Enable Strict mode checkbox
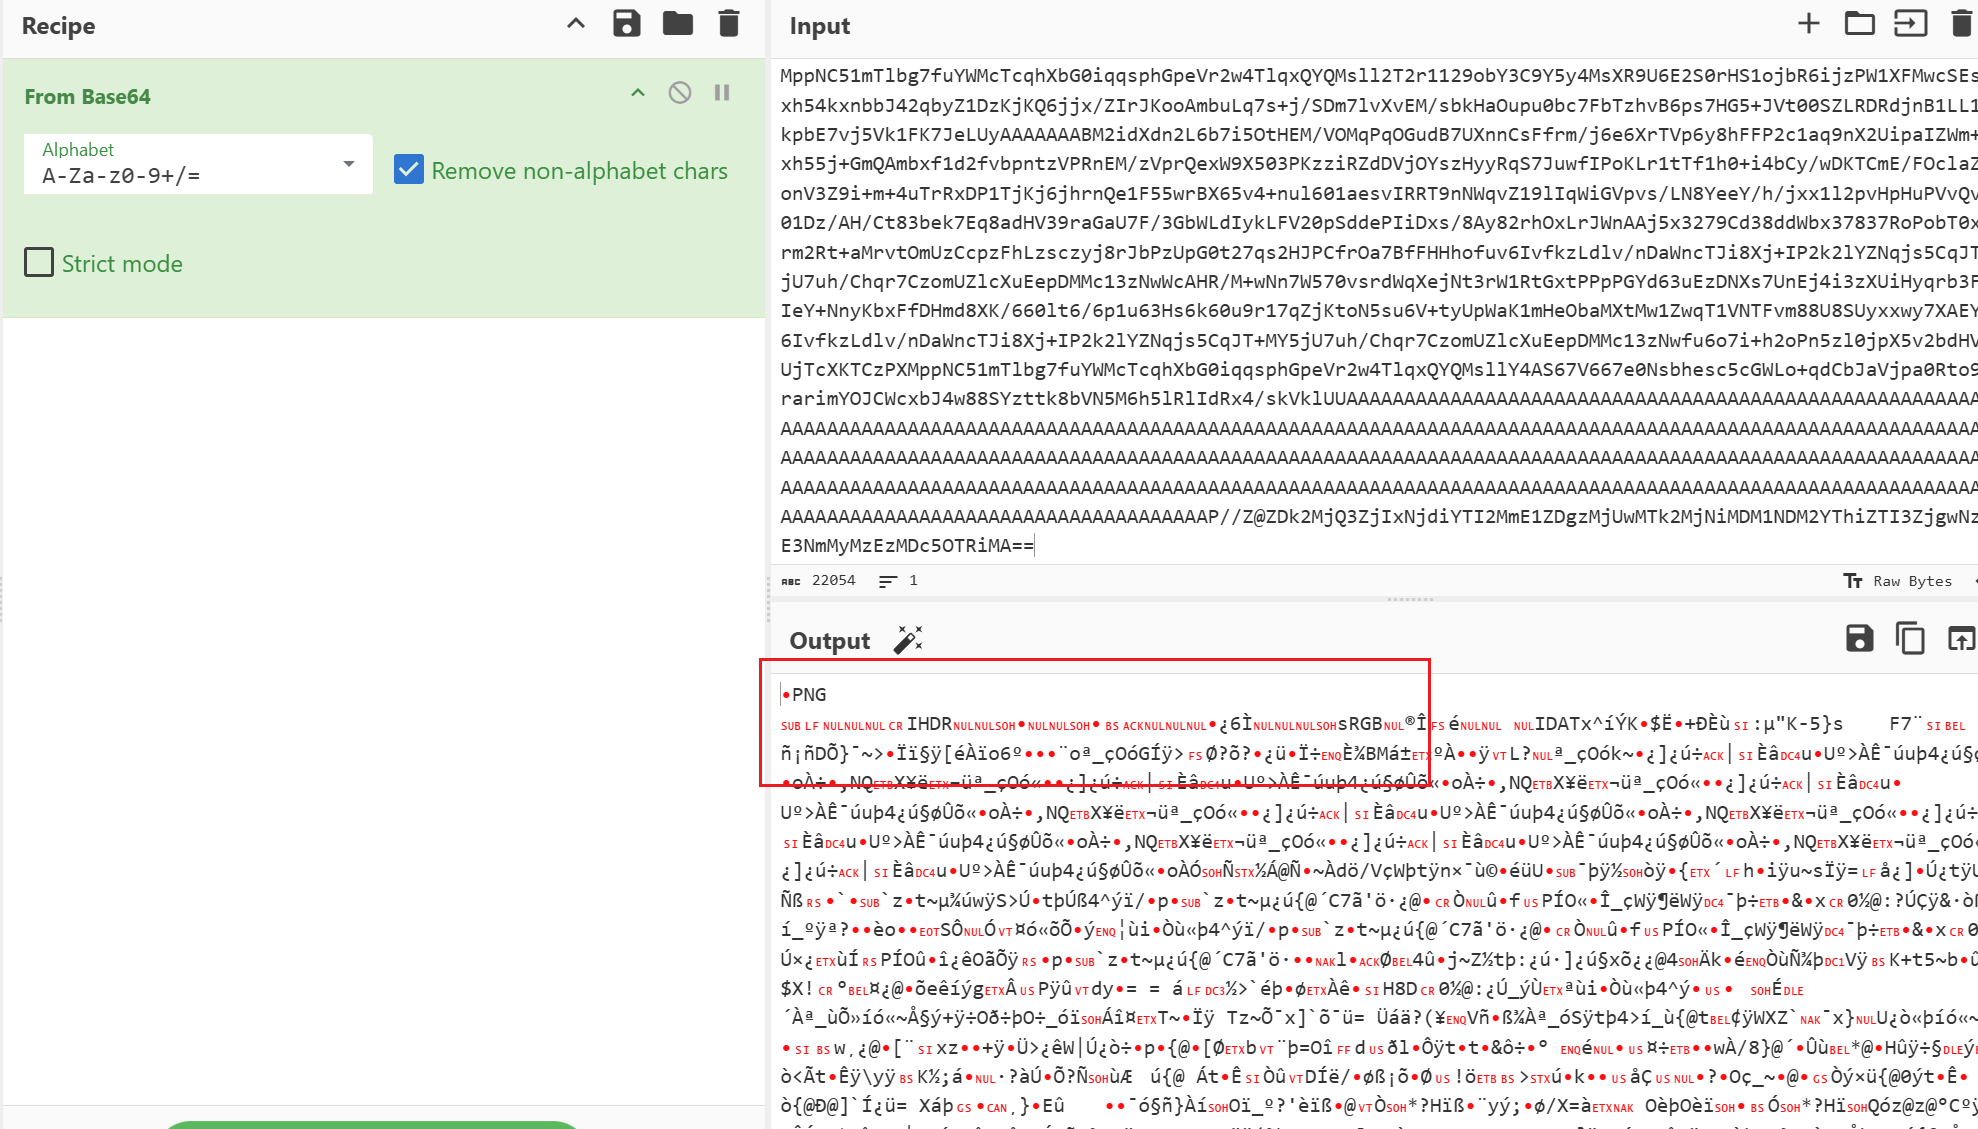 (39, 263)
